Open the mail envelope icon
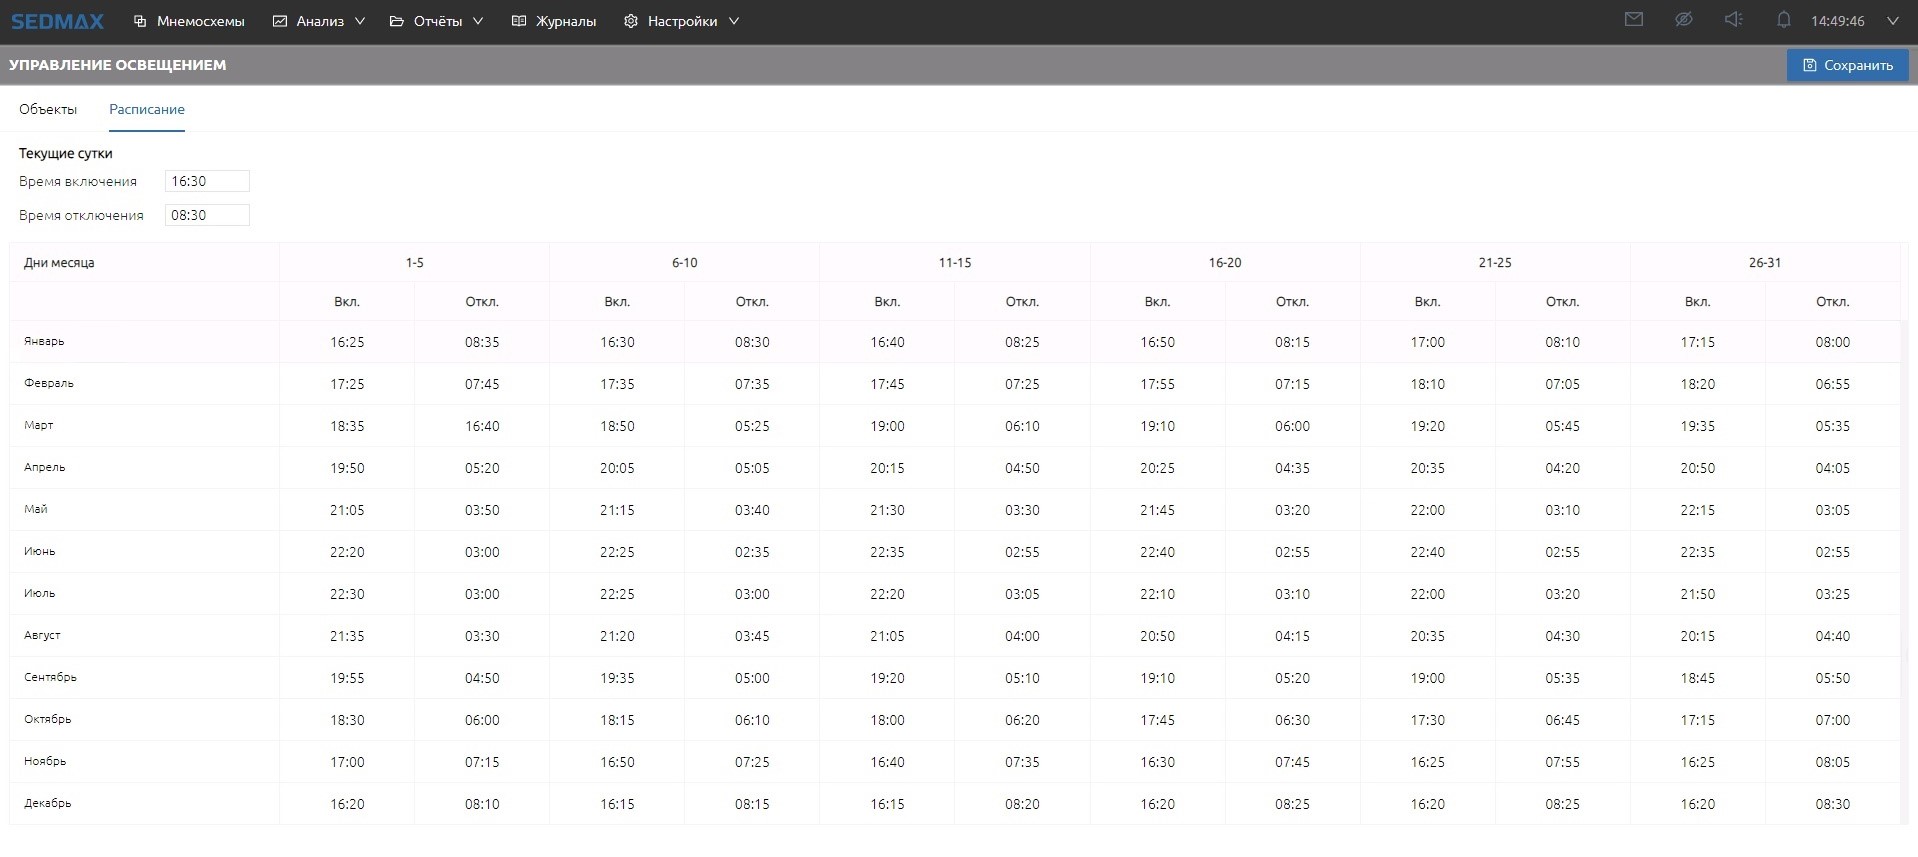Image resolution: width=1918 pixels, height=857 pixels. 1633,20
